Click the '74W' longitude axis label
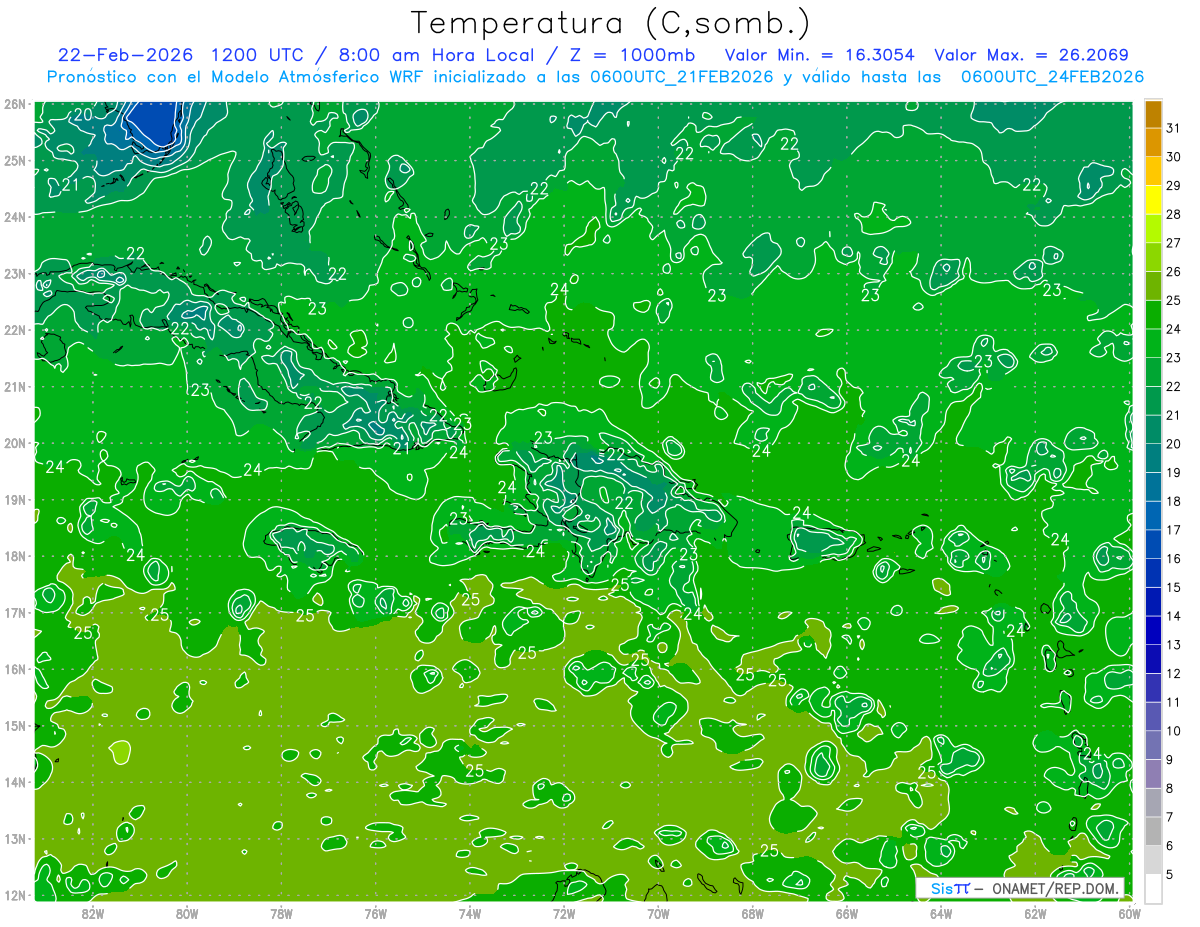The image size is (1200, 927). [x=470, y=913]
